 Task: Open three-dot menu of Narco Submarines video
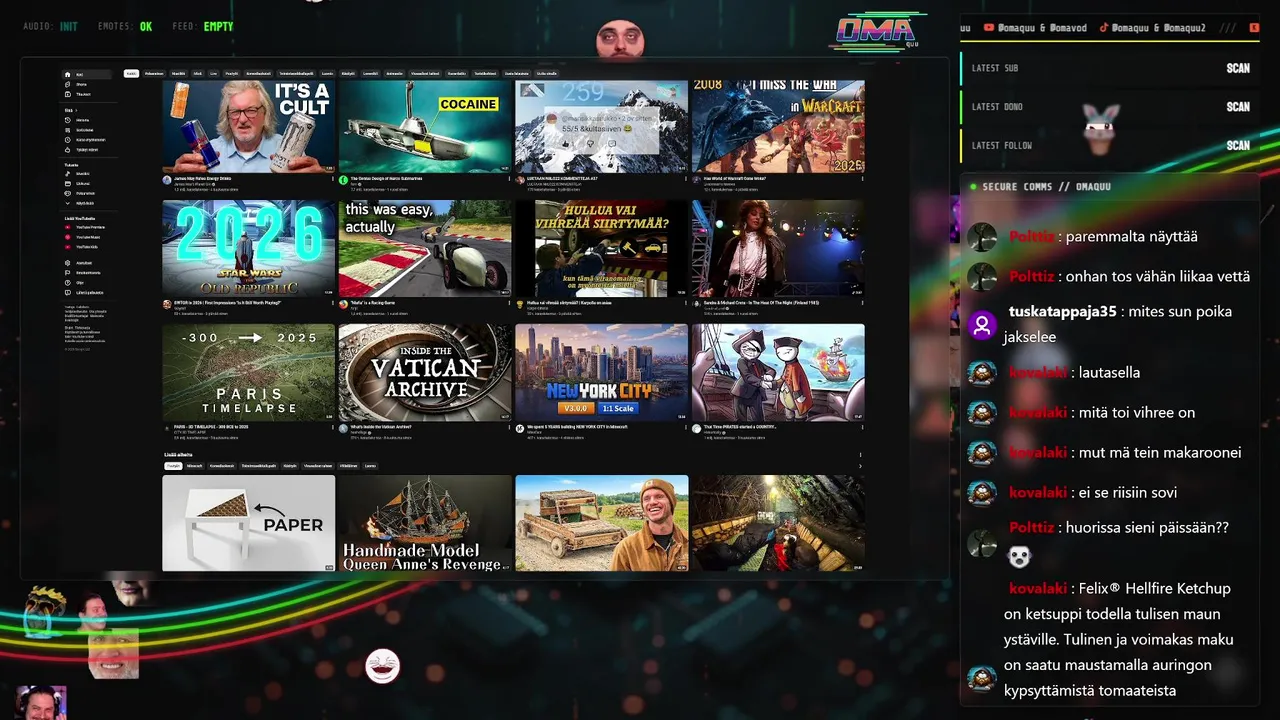coord(509,179)
